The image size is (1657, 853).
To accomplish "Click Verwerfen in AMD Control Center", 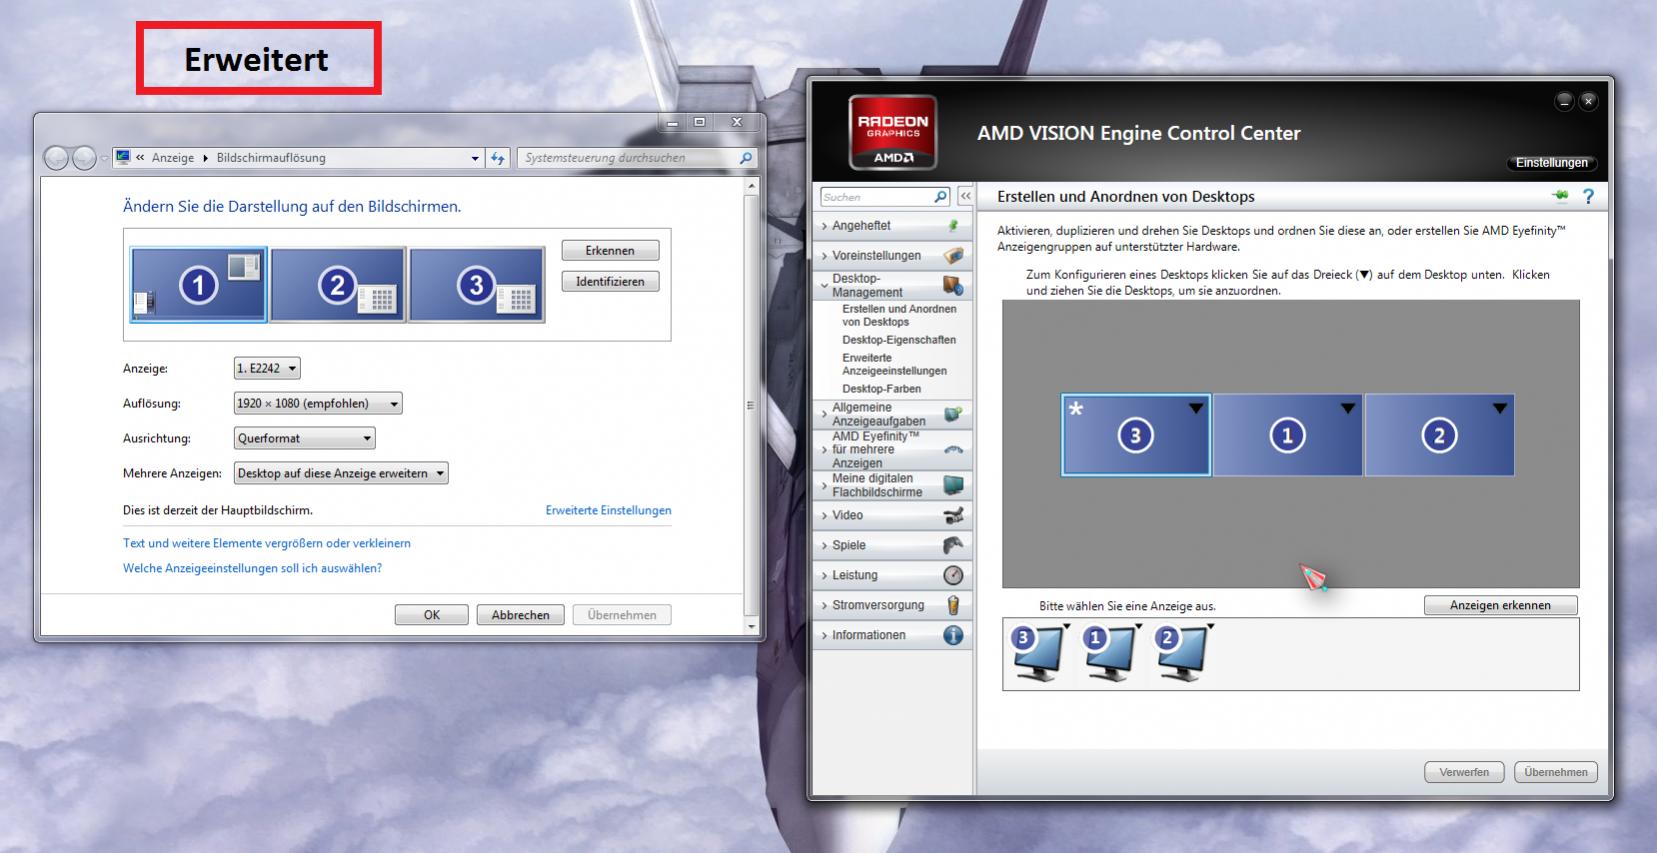I will (1464, 772).
